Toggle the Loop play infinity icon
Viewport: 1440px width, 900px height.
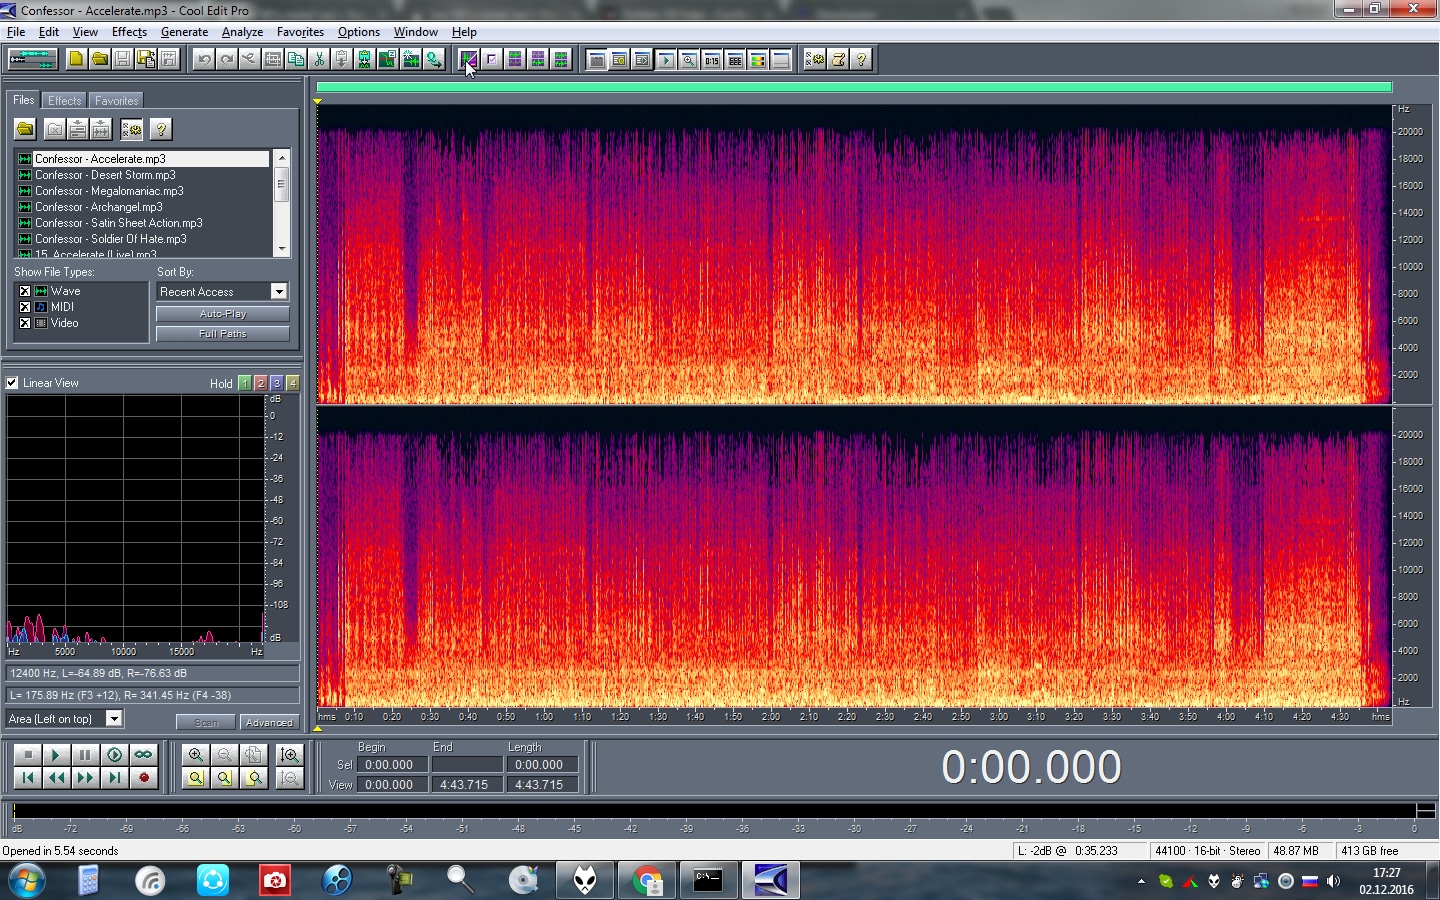[x=144, y=755]
